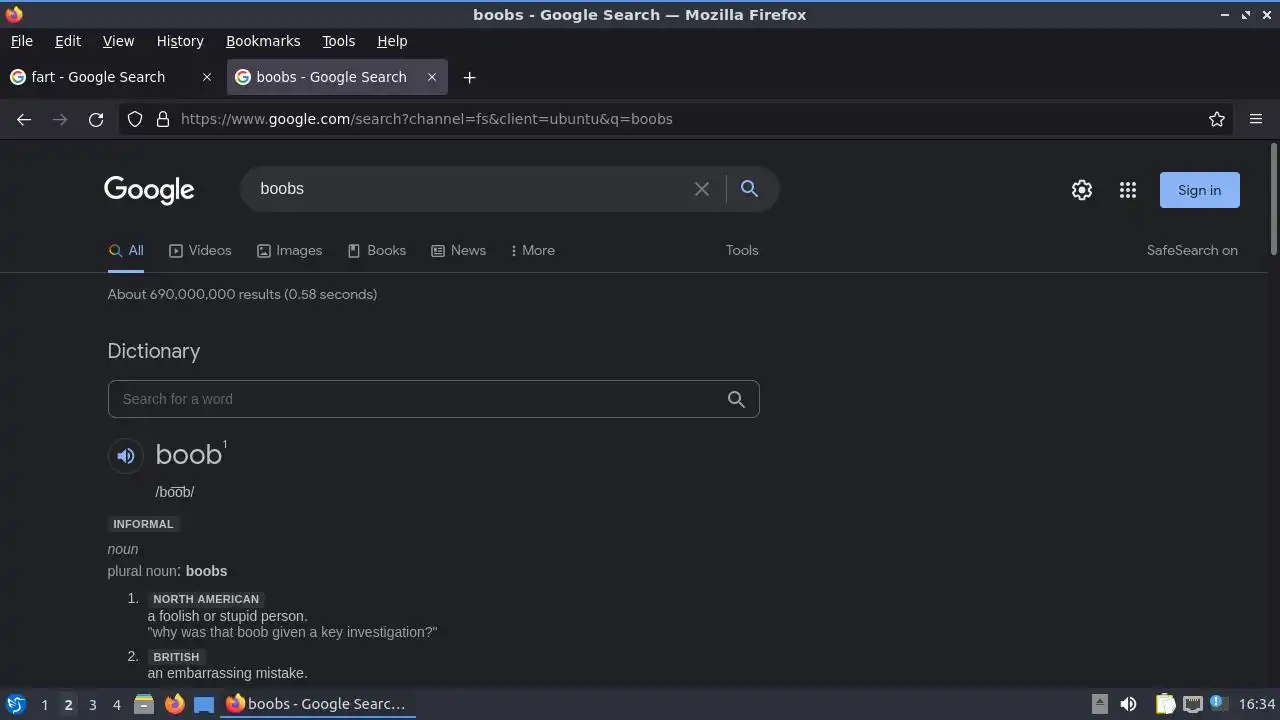This screenshot has width=1280, height=720.
Task: Open the notification tray icon
Action: pyautogui.click(x=1218, y=703)
